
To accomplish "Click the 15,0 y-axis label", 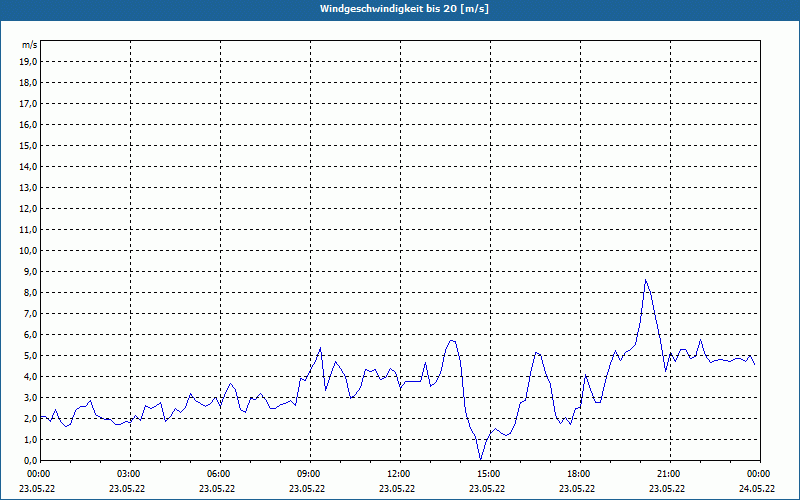I will [x=29, y=145].
